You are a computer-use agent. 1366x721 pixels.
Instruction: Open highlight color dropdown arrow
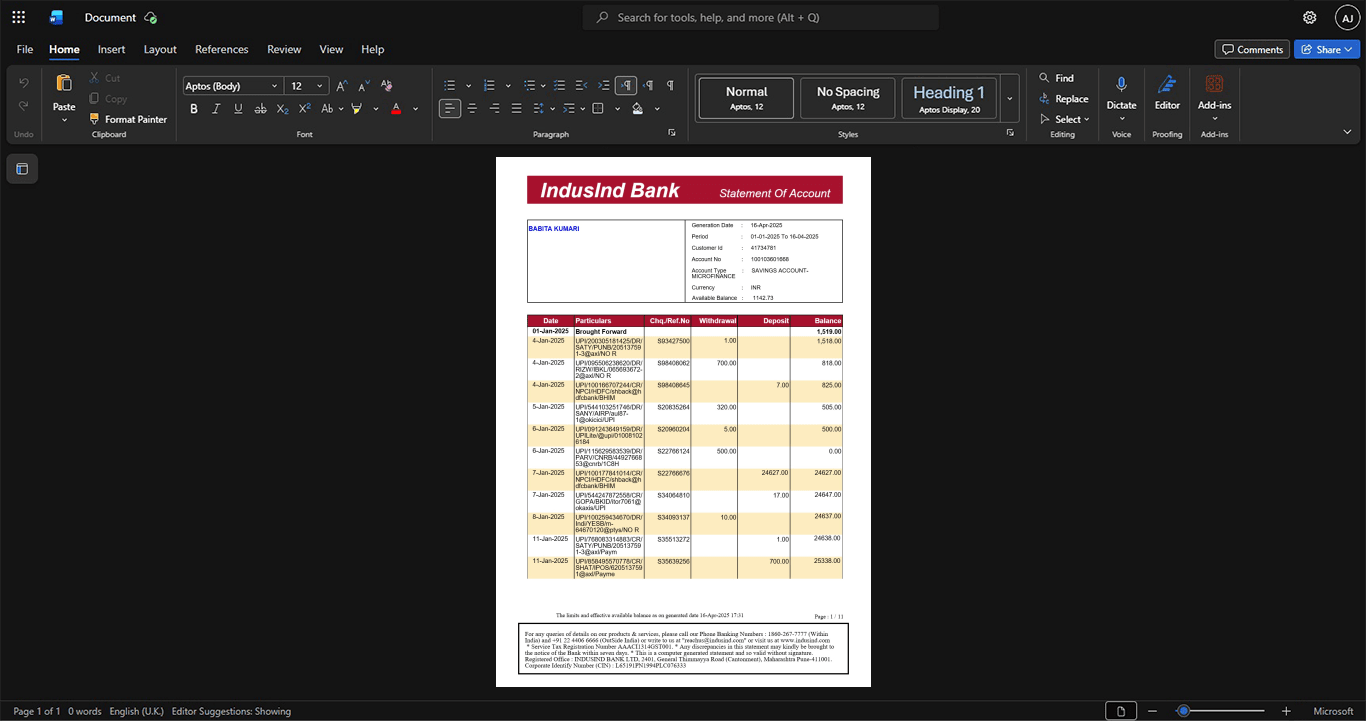tap(376, 109)
